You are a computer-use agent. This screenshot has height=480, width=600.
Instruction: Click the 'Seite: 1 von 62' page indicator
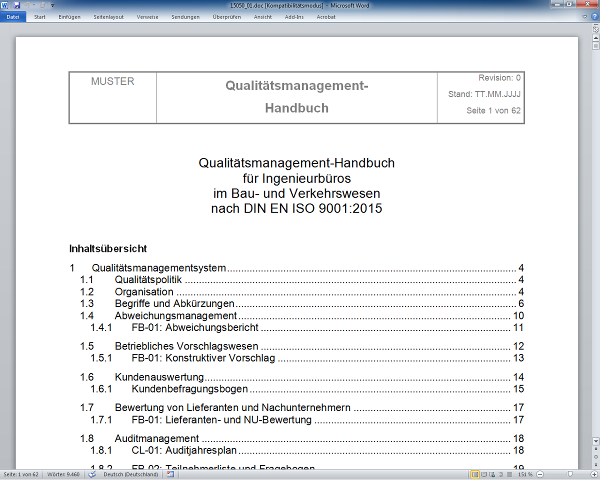click(x=22, y=473)
